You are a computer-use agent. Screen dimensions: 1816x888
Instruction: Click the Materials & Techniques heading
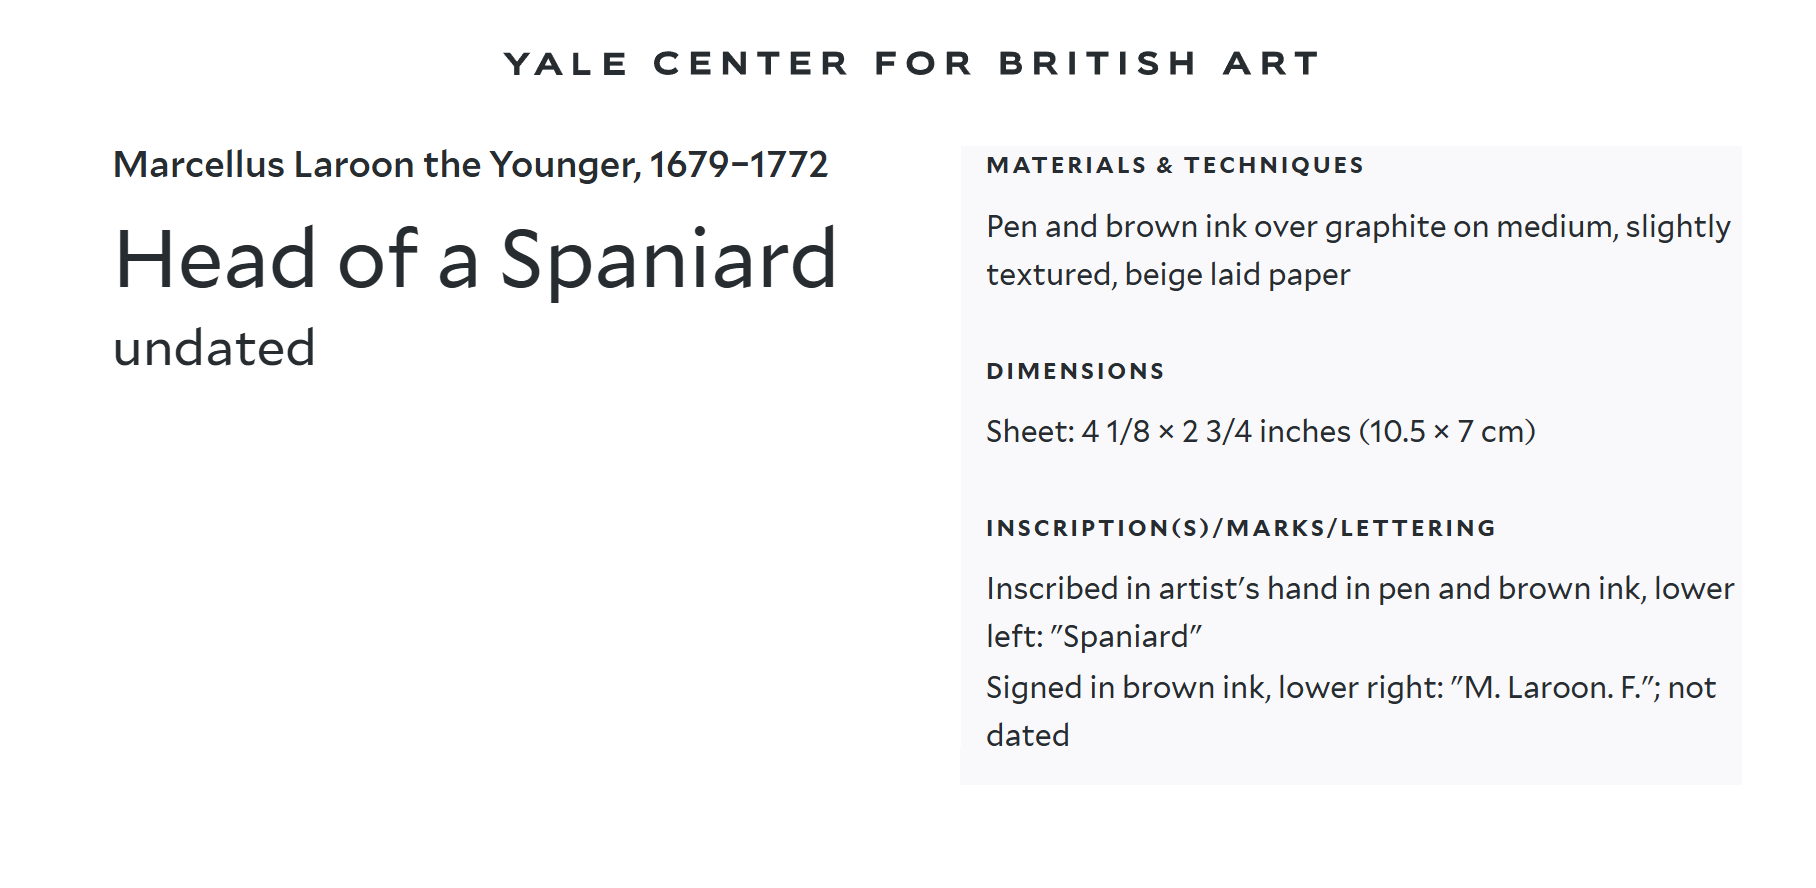1175,166
